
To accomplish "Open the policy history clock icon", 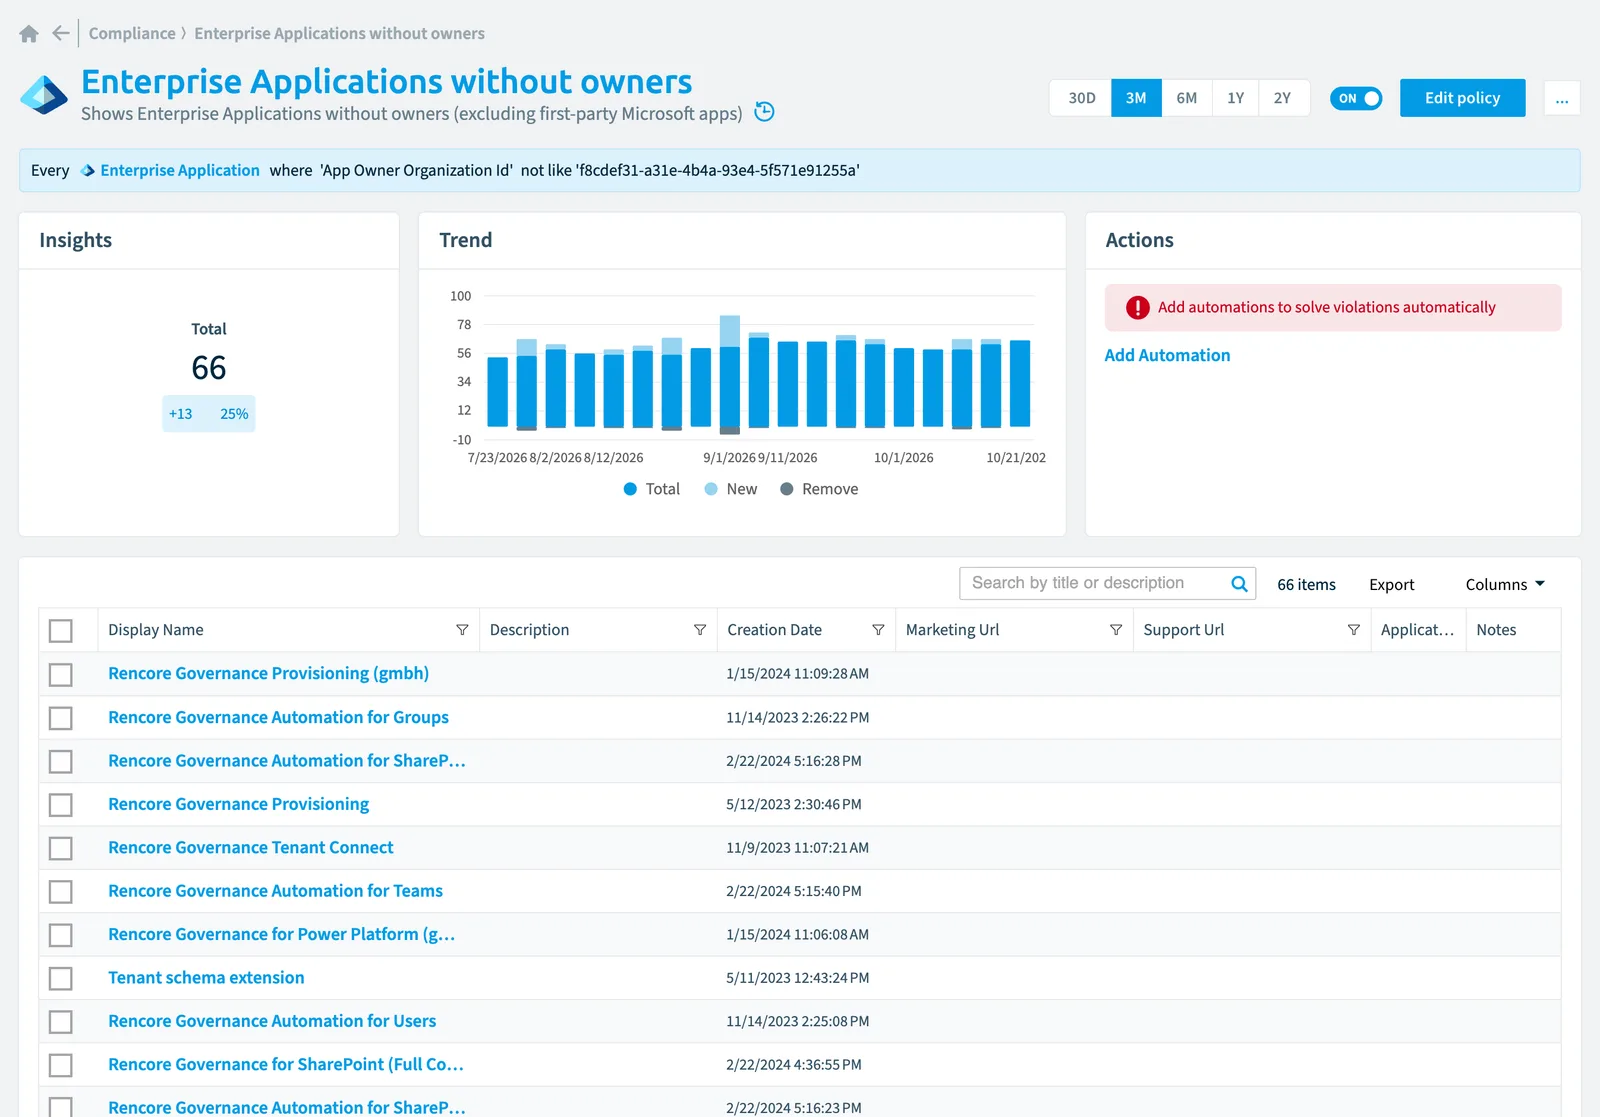I will pos(764,112).
